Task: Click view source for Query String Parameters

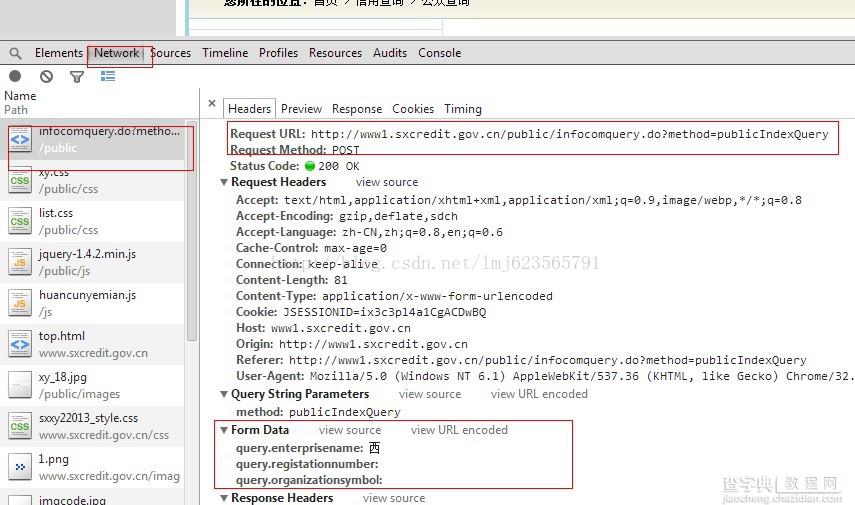Action: pyautogui.click(x=430, y=394)
